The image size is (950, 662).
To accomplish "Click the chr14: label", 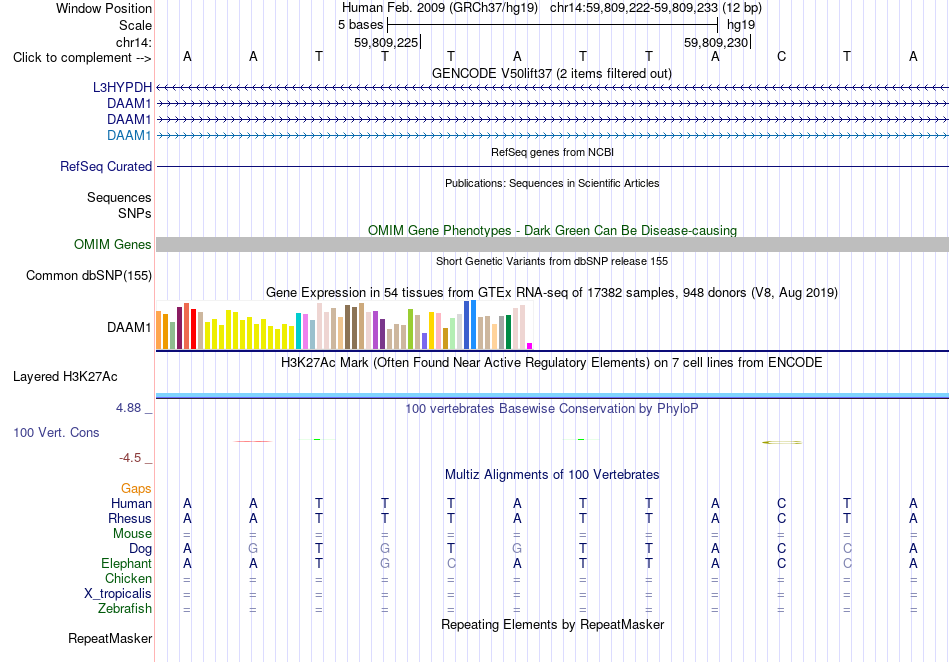I will [x=133, y=42].
